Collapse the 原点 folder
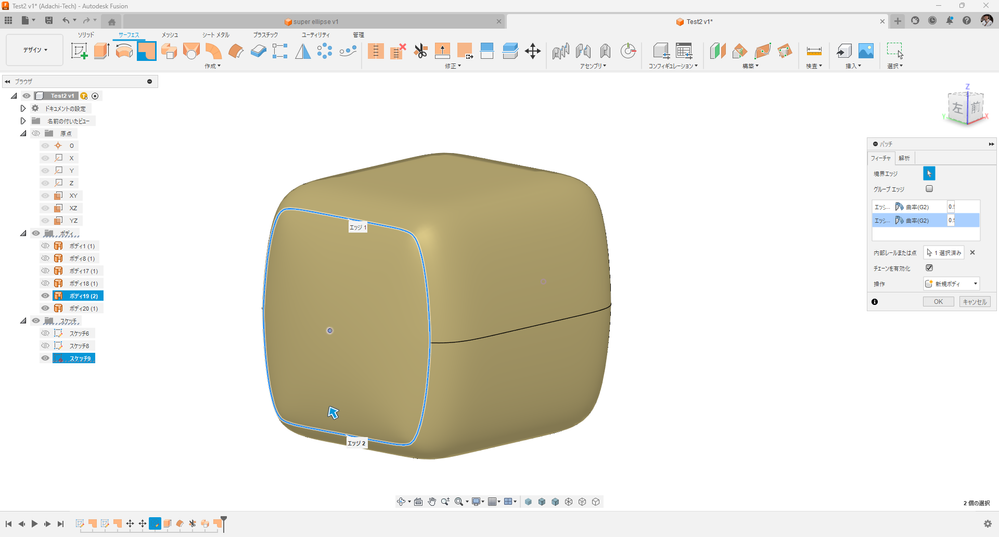The width and height of the screenshot is (999, 537). [24, 133]
